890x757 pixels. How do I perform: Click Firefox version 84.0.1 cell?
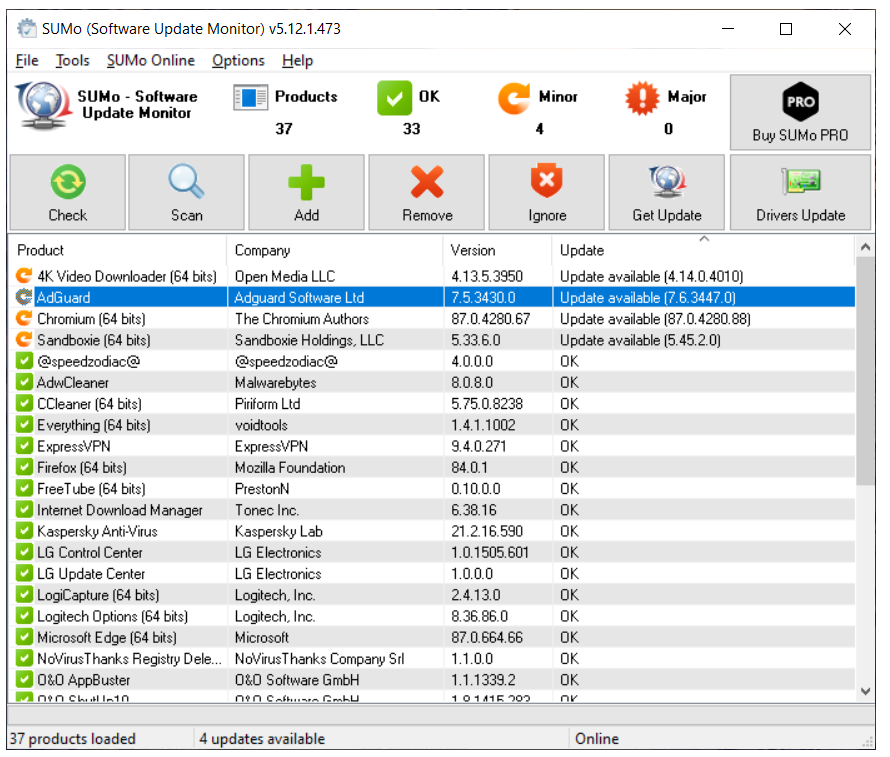click(x=469, y=468)
